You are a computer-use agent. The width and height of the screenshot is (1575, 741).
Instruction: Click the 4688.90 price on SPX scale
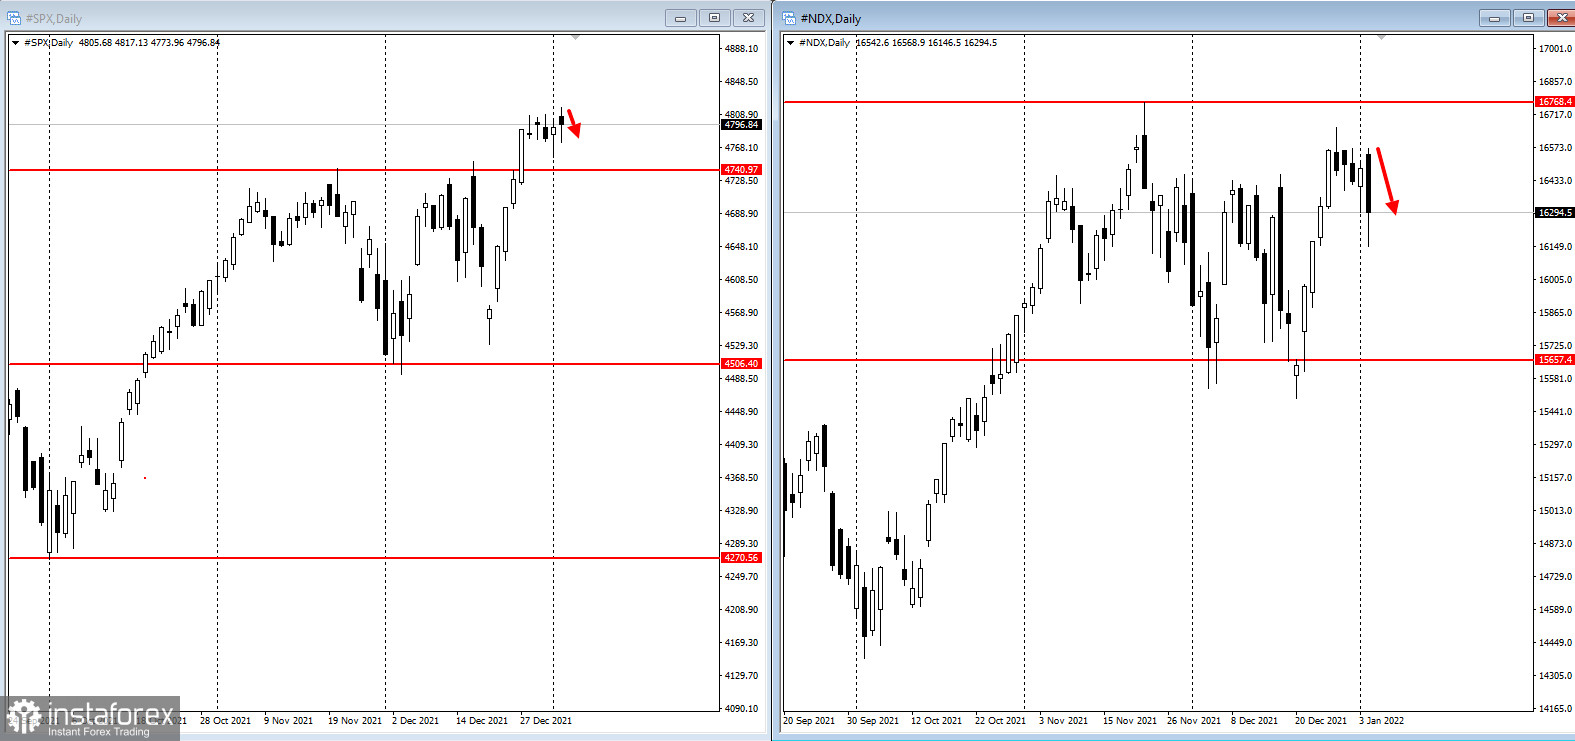point(741,214)
